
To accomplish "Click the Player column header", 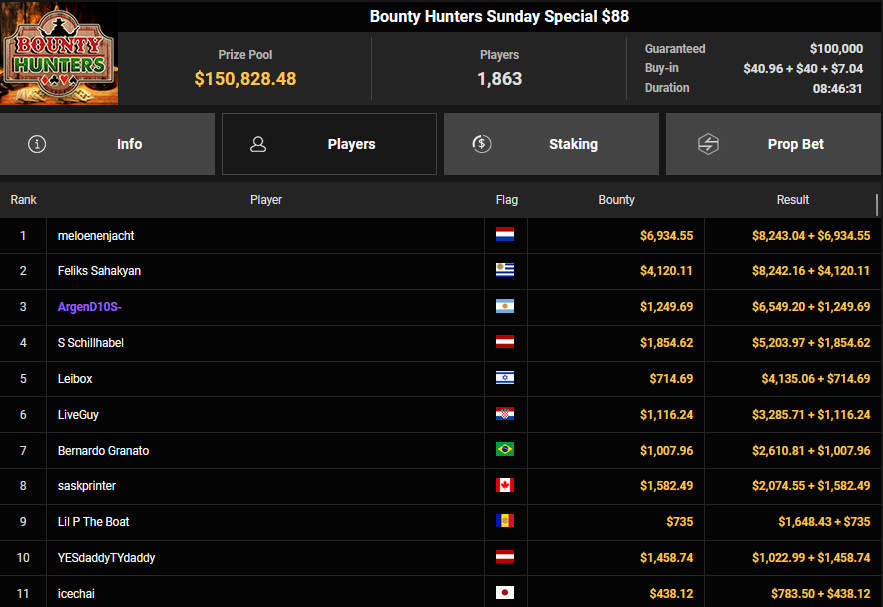I will click(265, 200).
